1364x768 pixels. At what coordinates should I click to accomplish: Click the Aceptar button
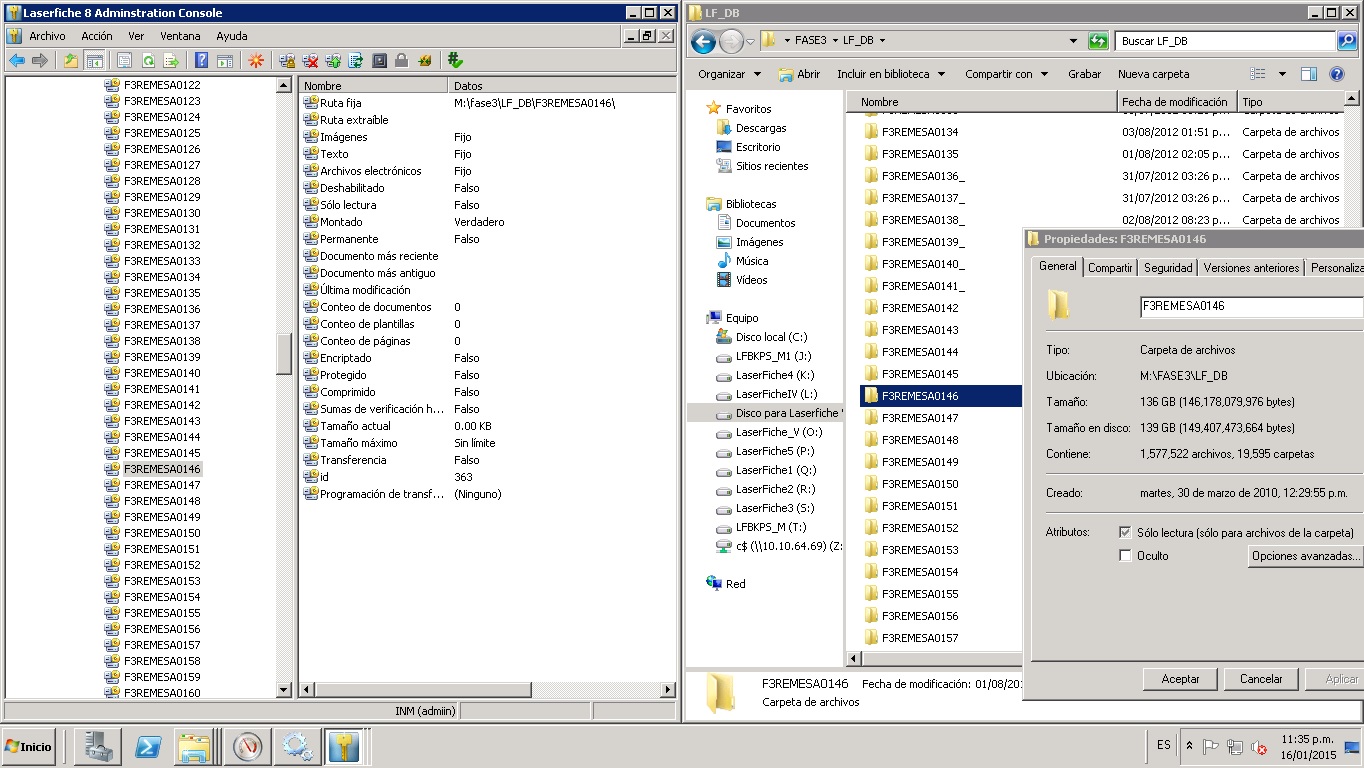point(1180,679)
